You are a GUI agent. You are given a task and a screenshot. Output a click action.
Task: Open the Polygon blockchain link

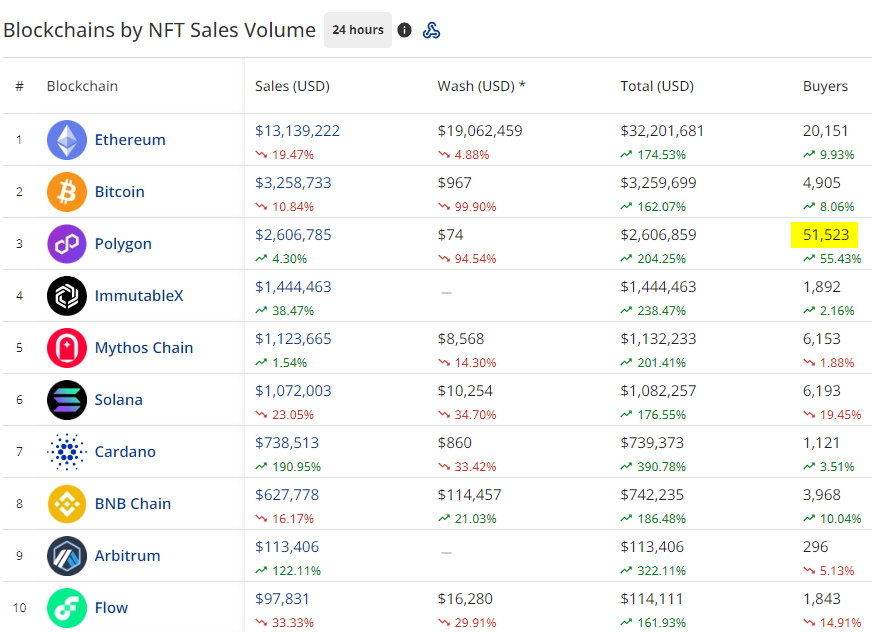pyautogui.click(x=123, y=244)
